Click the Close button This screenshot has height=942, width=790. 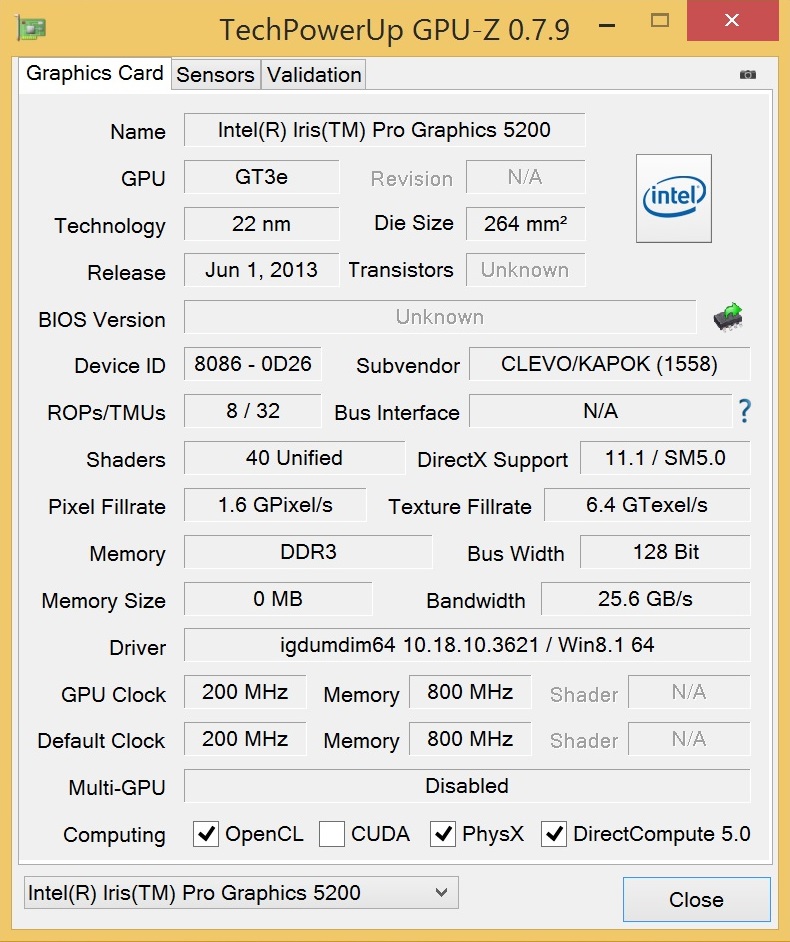[x=696, y=899]
